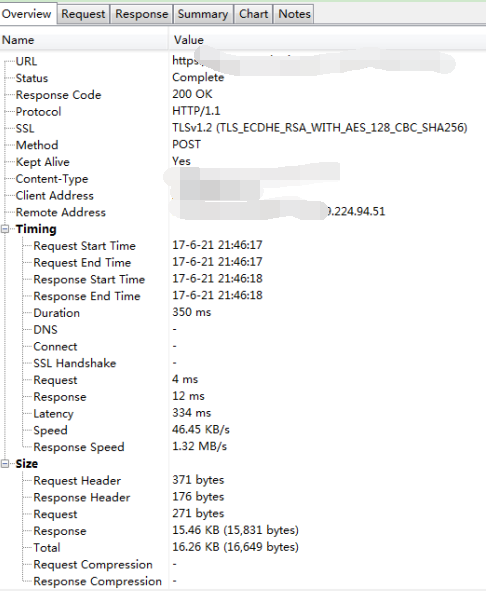The width and height of the screenshot is (486, 591).
Task: Switch to the Request tab
Action: click(x=83, y=14)
